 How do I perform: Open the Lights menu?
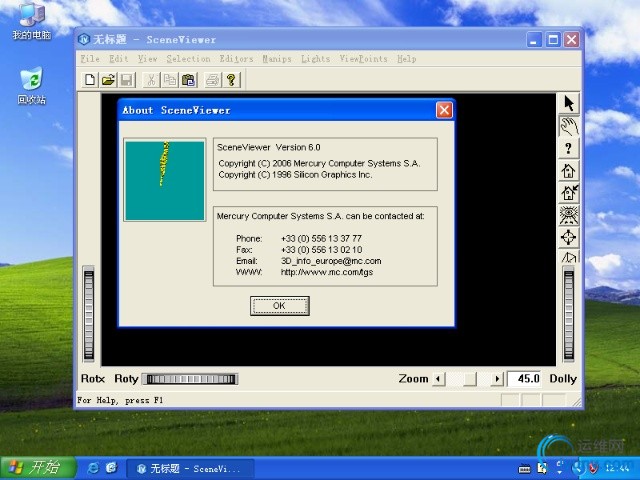click(316, 59)
